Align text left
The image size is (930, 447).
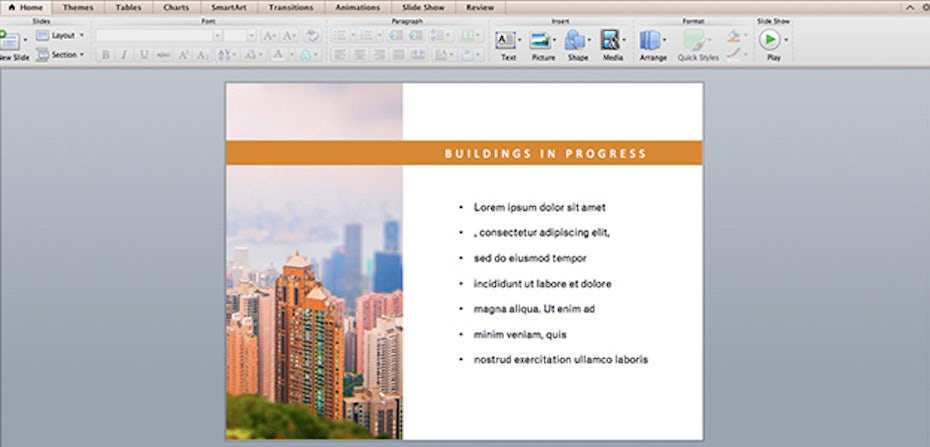pyautogui.click(x=340, y=55)
